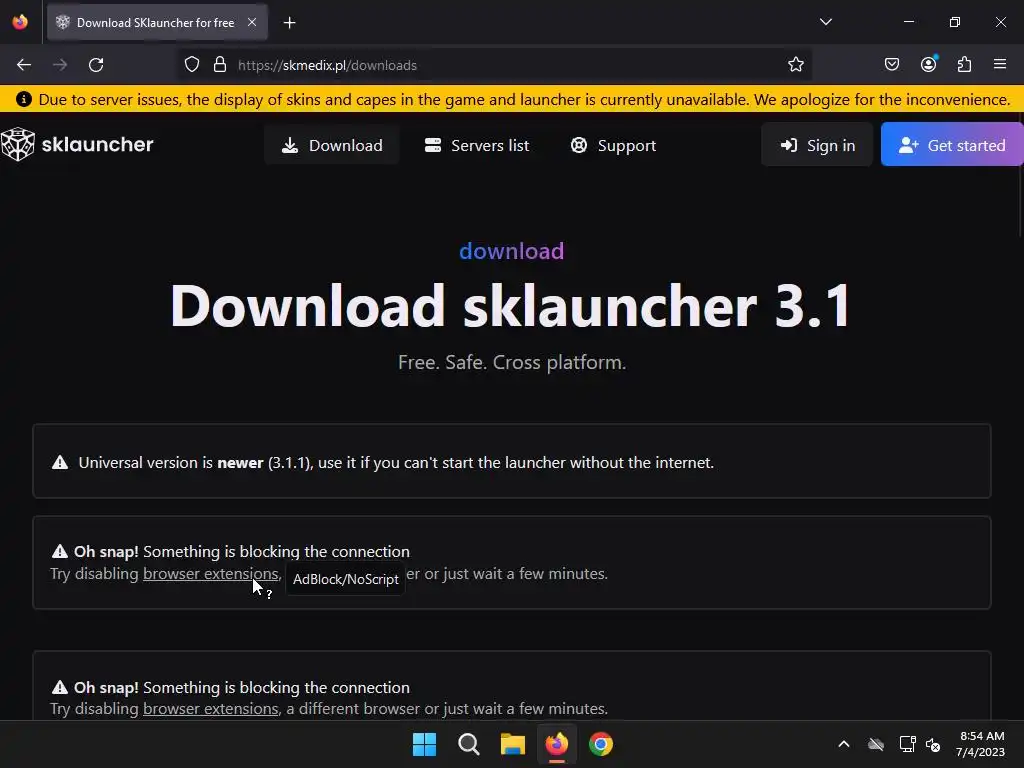Click the AdBlock/NoScript tooltip
This screenshot has height=768, width=1024.
345,579
